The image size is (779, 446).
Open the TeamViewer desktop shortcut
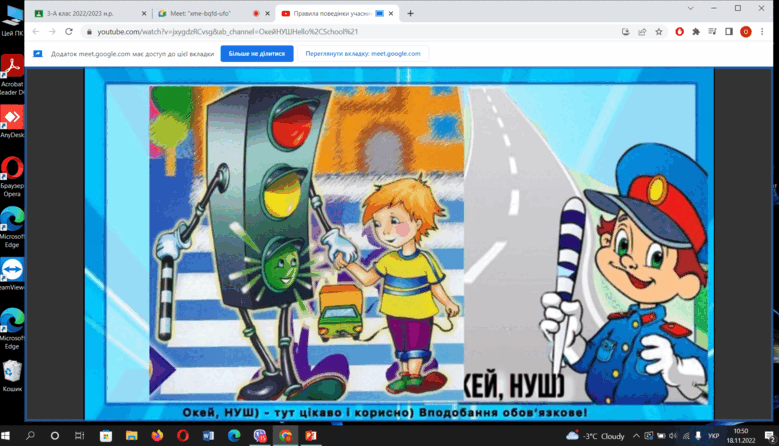pyautogui.click(x=12, y=274)
